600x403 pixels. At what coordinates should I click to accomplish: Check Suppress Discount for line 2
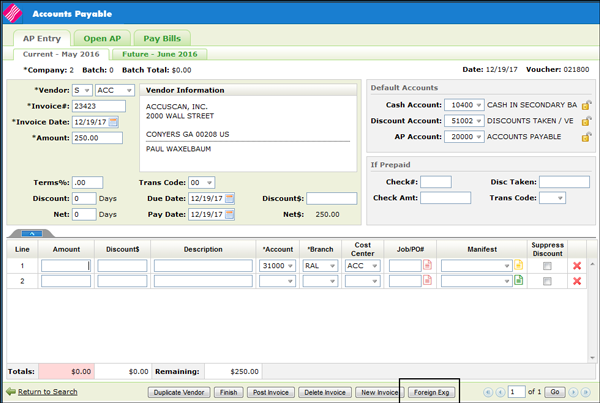[547, 282]
